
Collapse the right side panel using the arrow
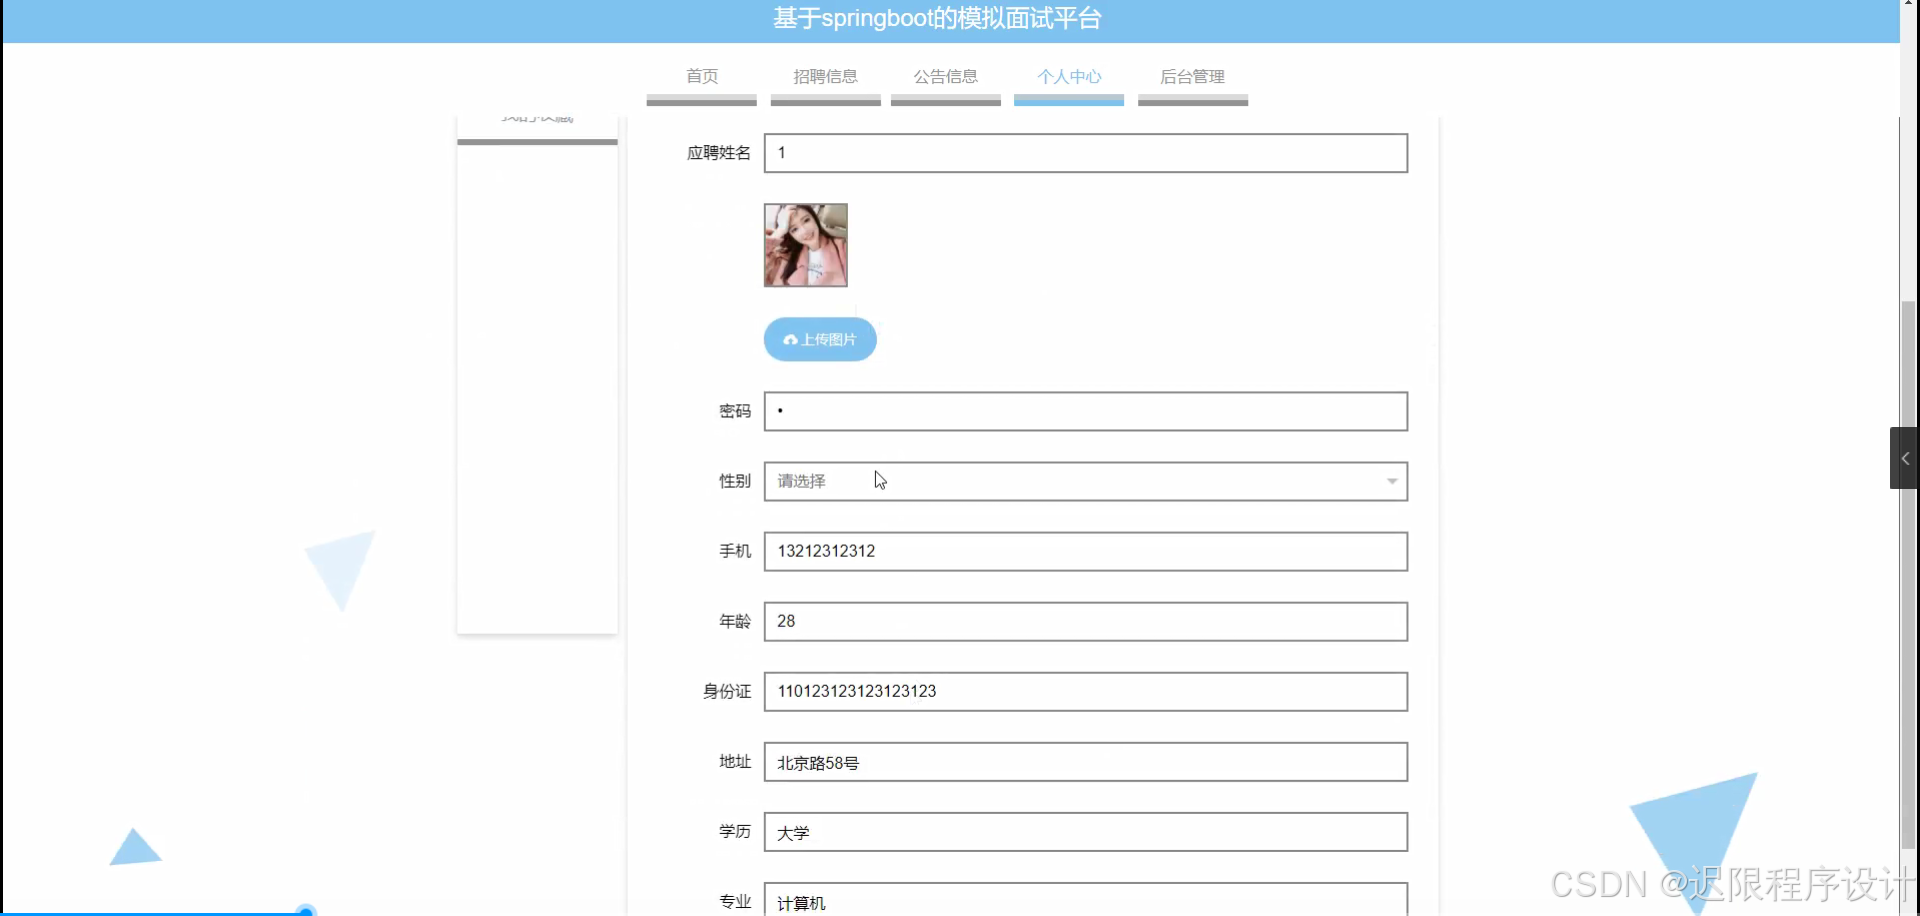(1905, 457)
